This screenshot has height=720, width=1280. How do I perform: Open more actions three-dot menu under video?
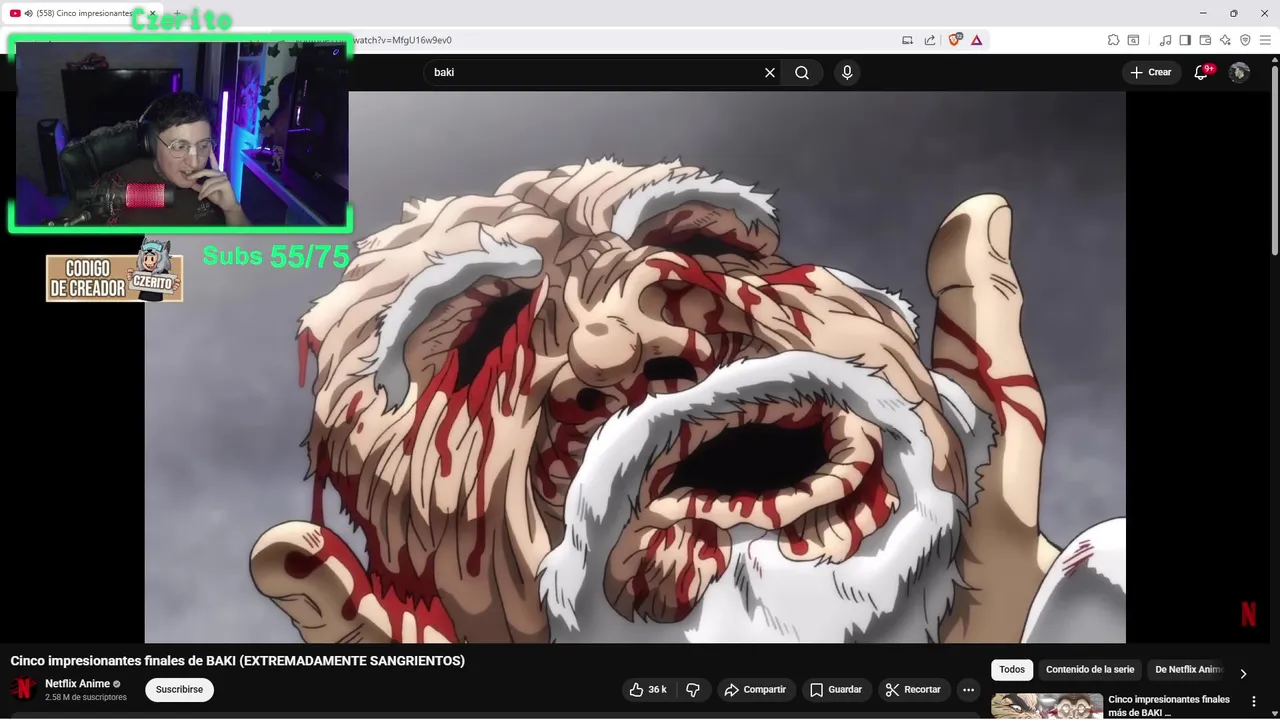pyautogui.click(x=968, y=689)
